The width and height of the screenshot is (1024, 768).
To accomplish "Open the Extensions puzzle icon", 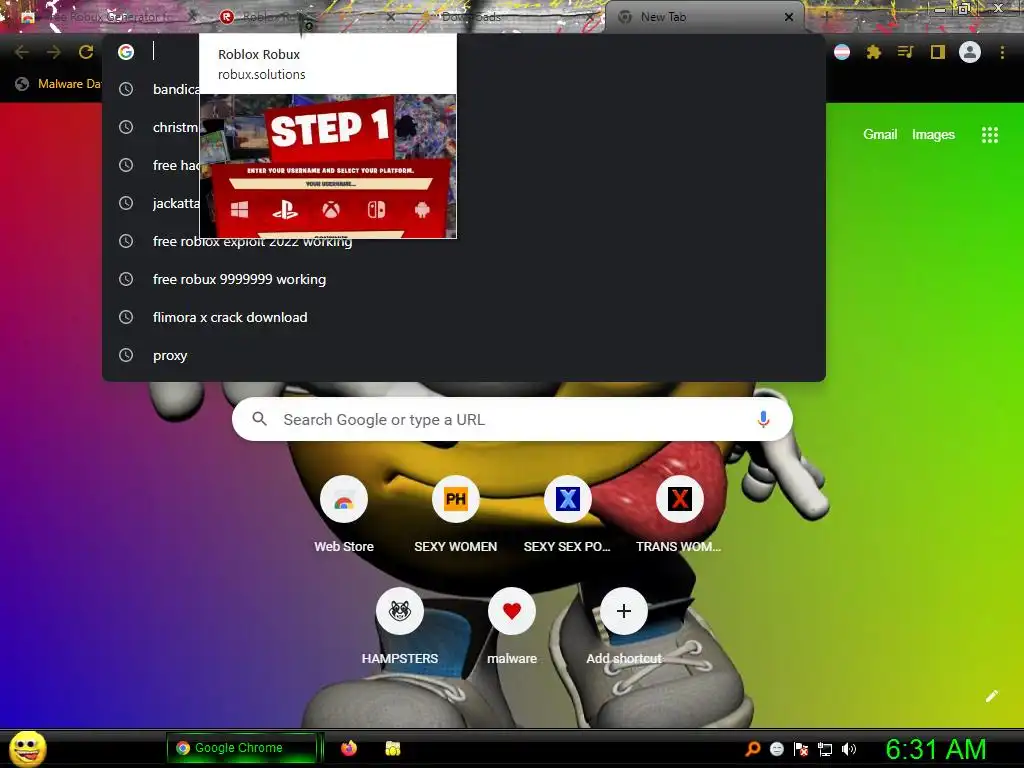I will tap(874, 52).
